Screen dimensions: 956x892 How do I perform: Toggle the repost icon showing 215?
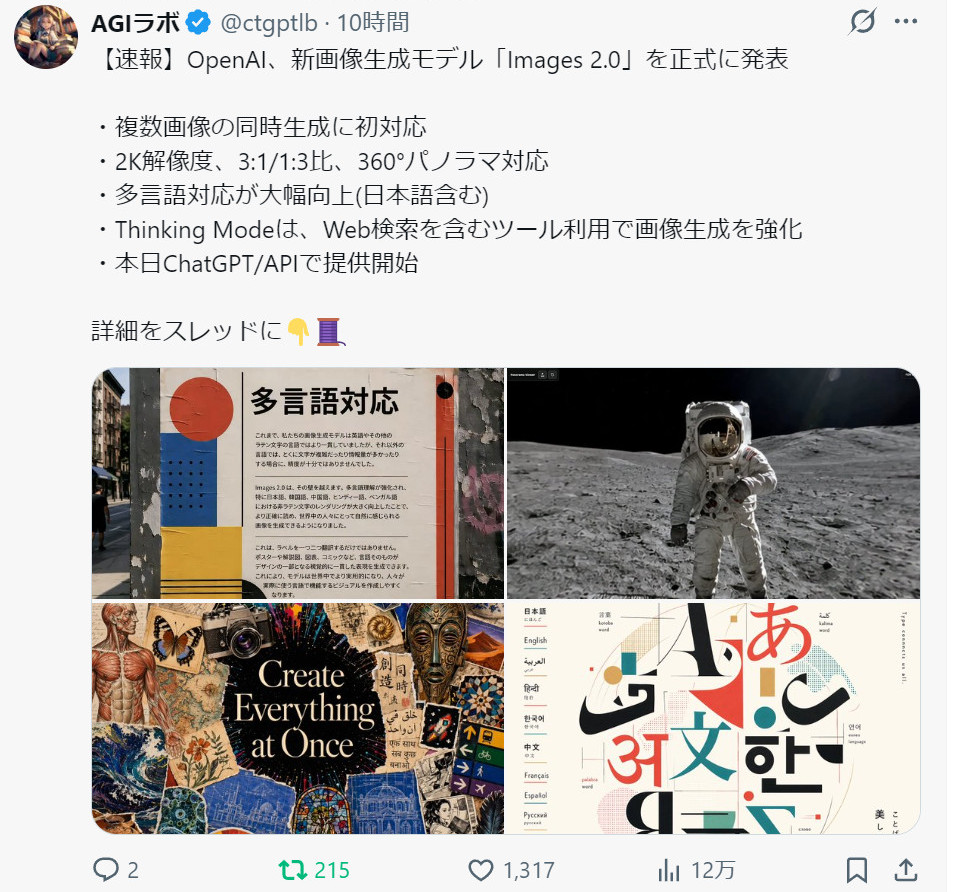pos(293,869)
